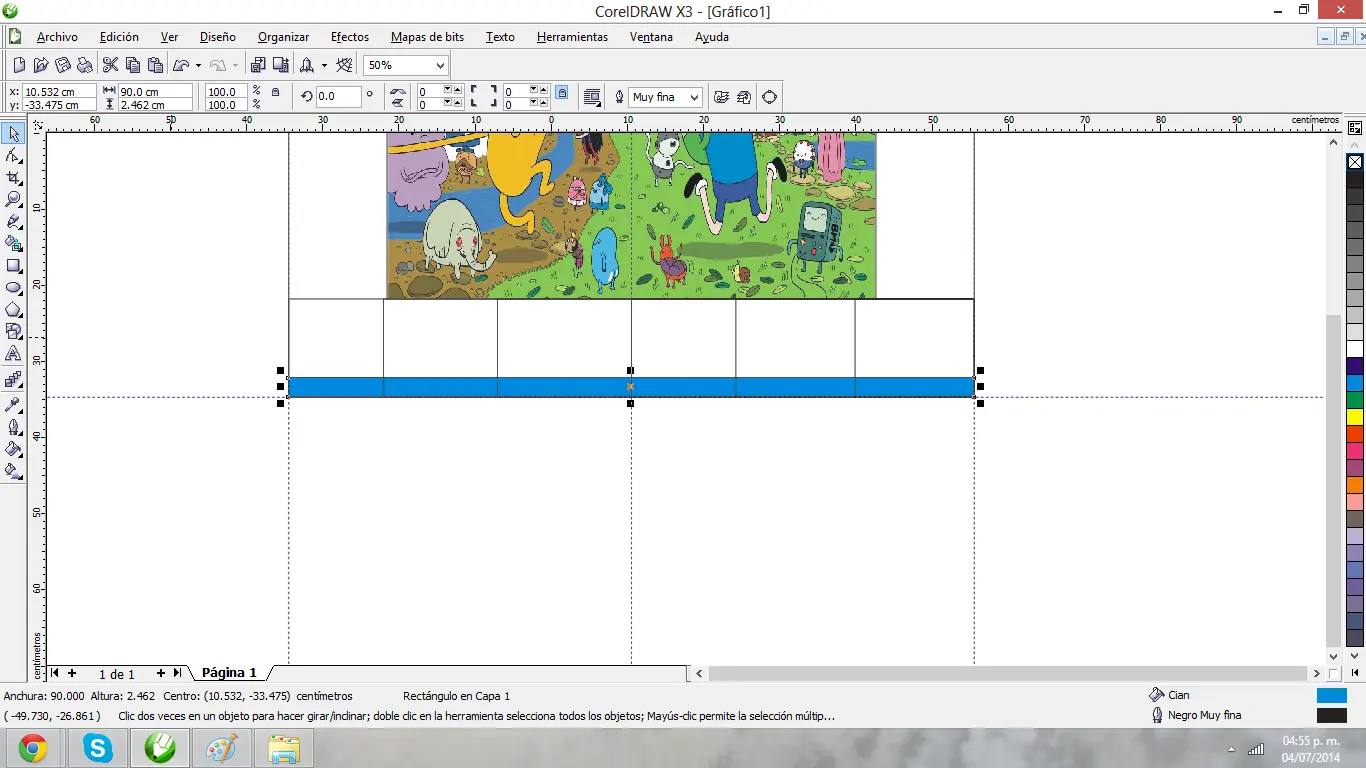Screen dimensions: 1366x768
Task: Open the Mapas de bits menu
Action: (x=427, y=37)
